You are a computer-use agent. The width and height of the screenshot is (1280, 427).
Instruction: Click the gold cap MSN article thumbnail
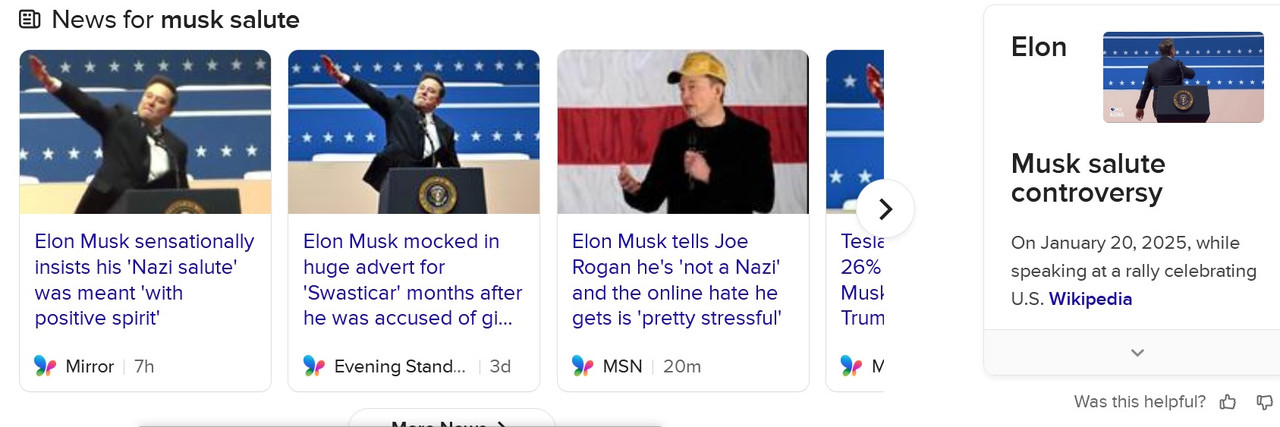(683, 132)
